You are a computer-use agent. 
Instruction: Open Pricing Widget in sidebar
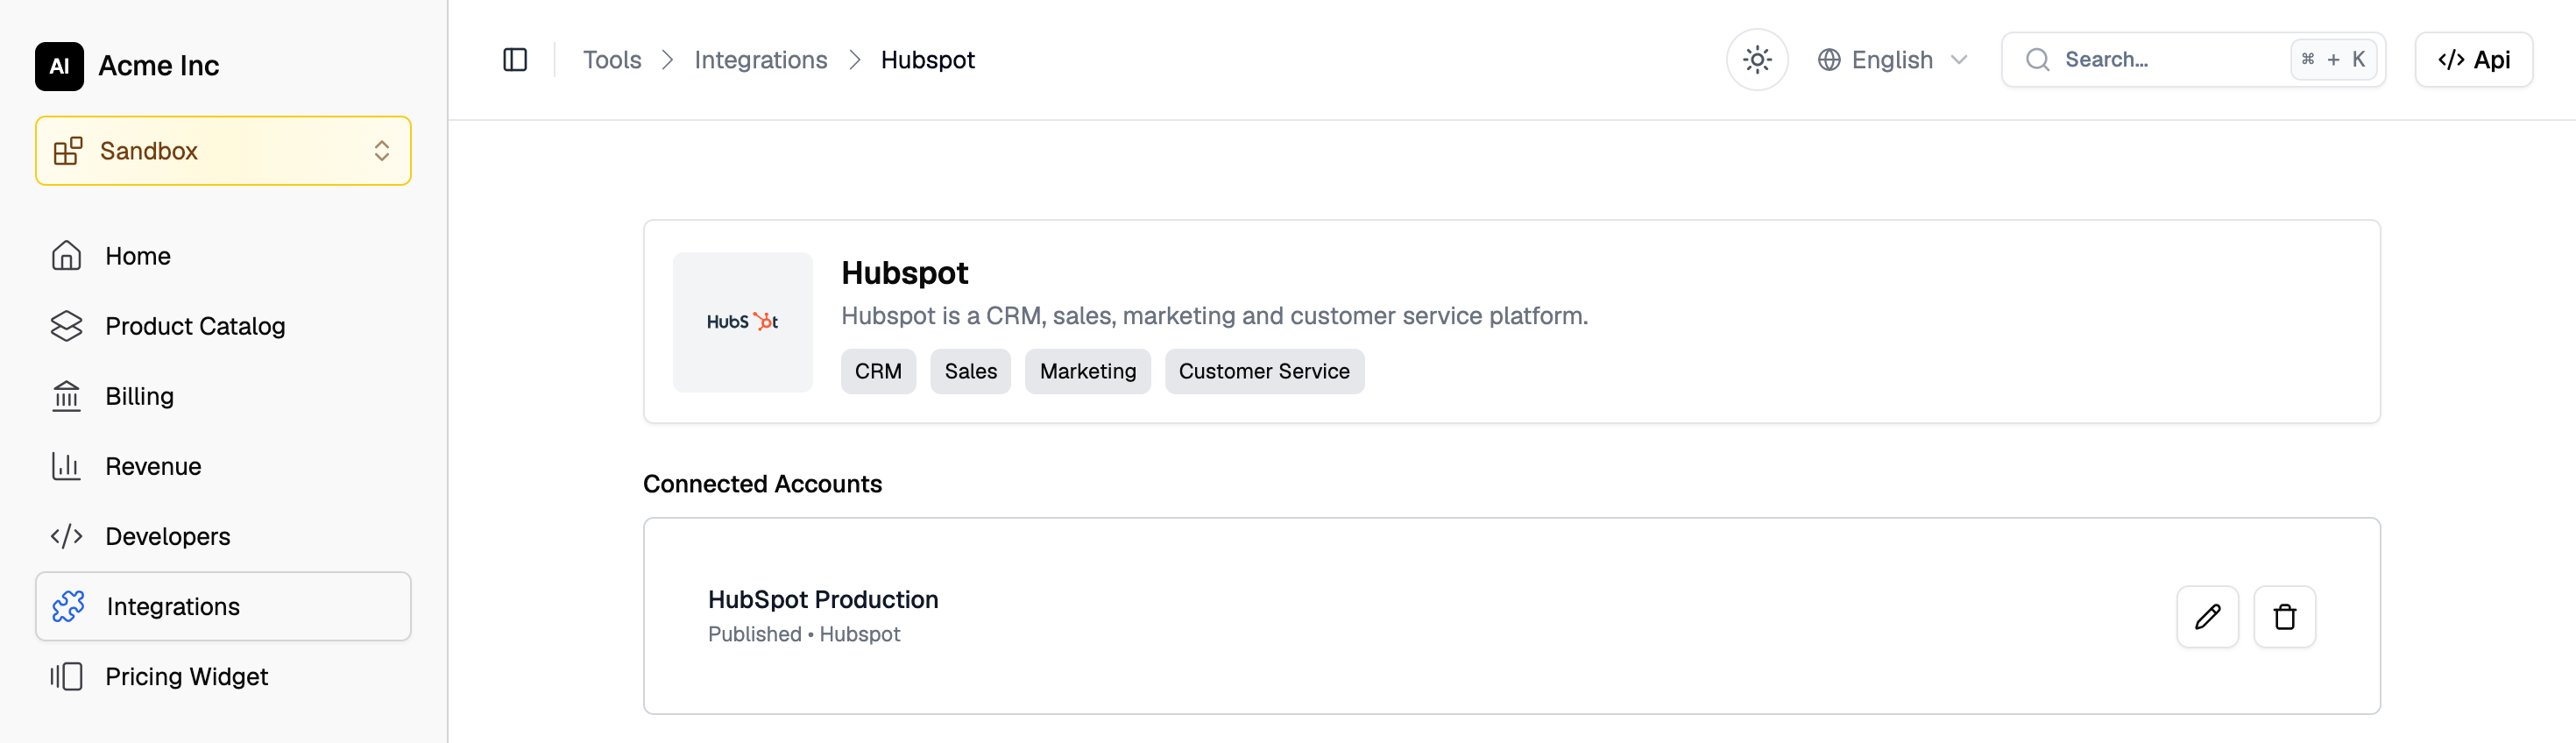click(x=223, y=676)
